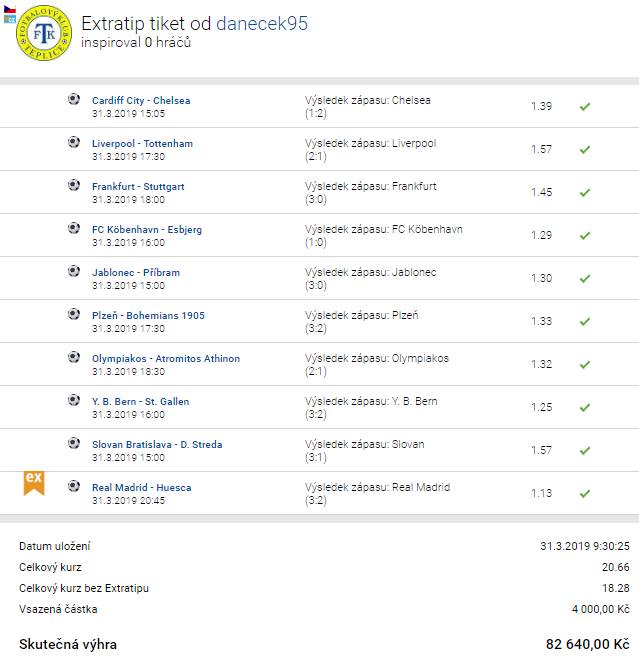Click the green checkmark for Y. B. Bern bet

click(x=585, y=408)
